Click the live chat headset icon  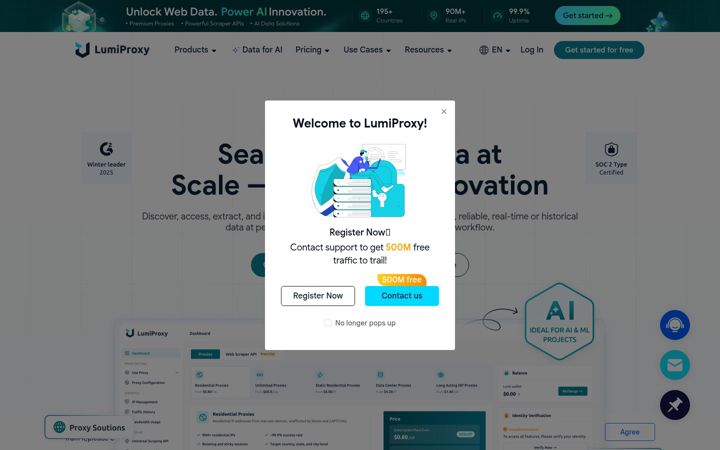tap(675, 325)
